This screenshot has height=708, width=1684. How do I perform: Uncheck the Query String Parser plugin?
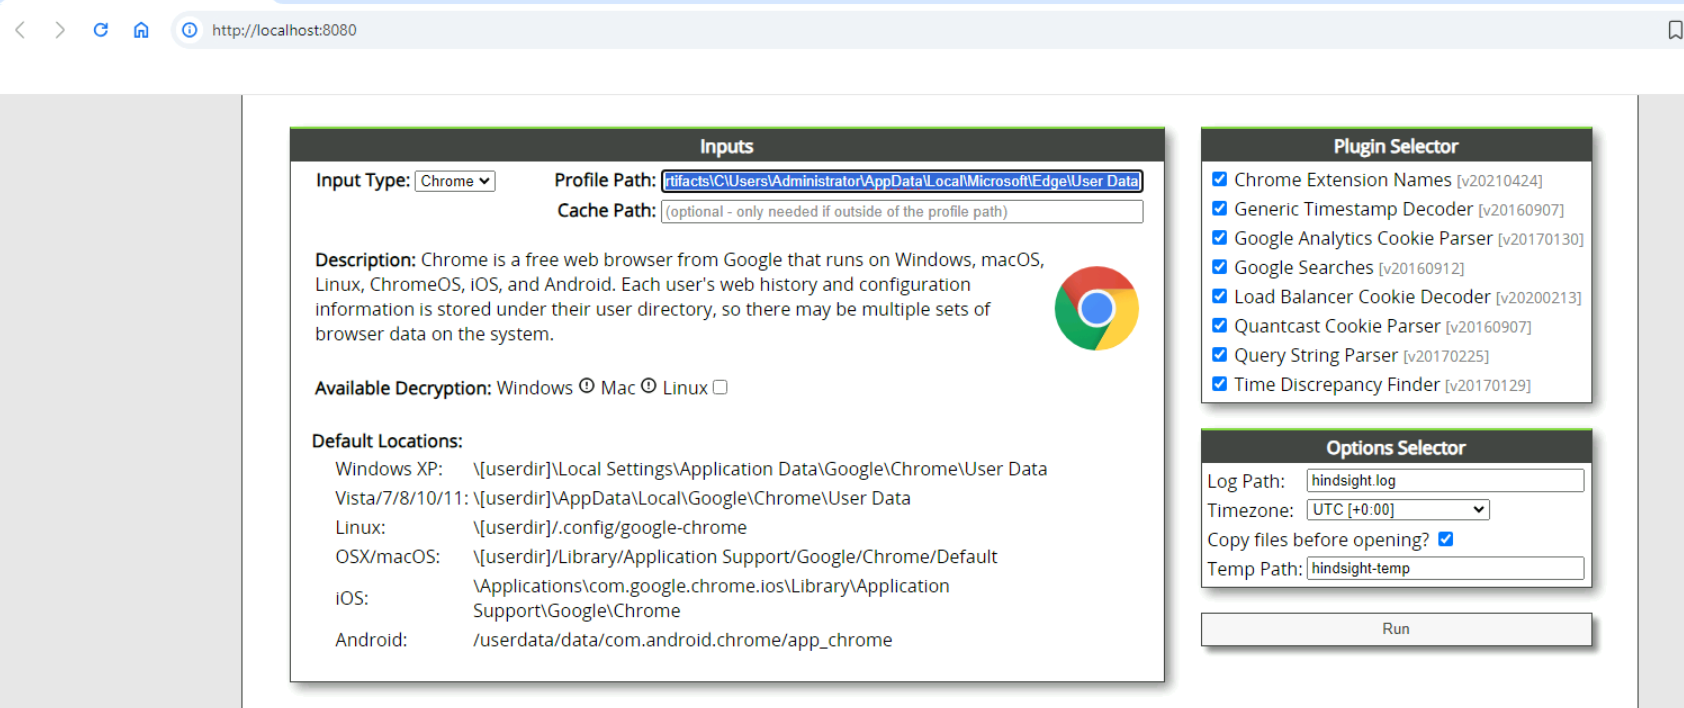(x=1220, y=355)
